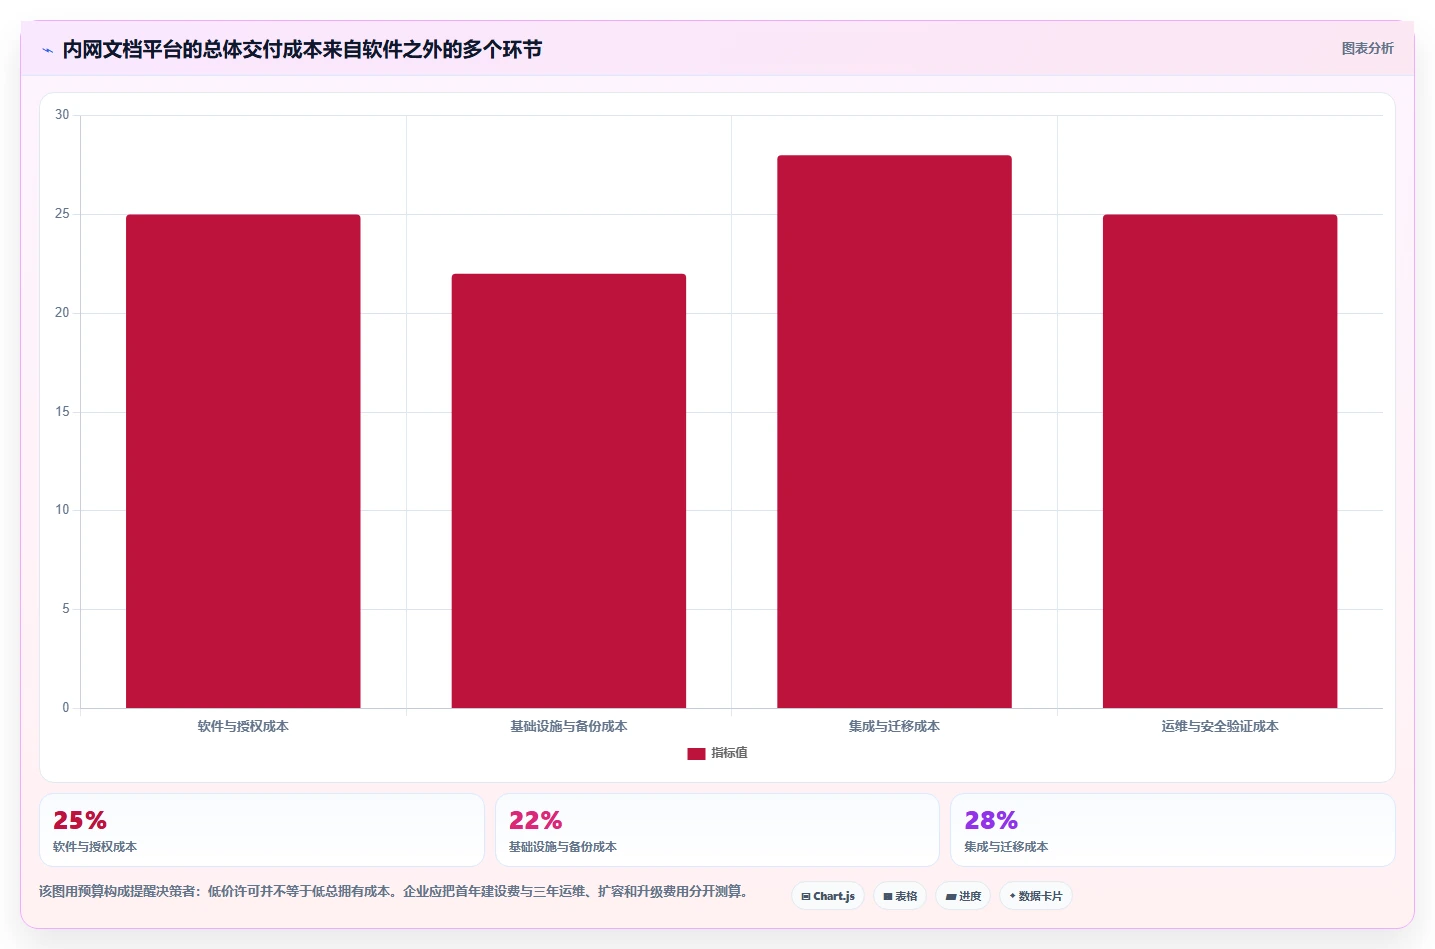This screenshot has height=949, width=1435.
Task: Click the 22% figure in second card
Action: click(535, 820)
